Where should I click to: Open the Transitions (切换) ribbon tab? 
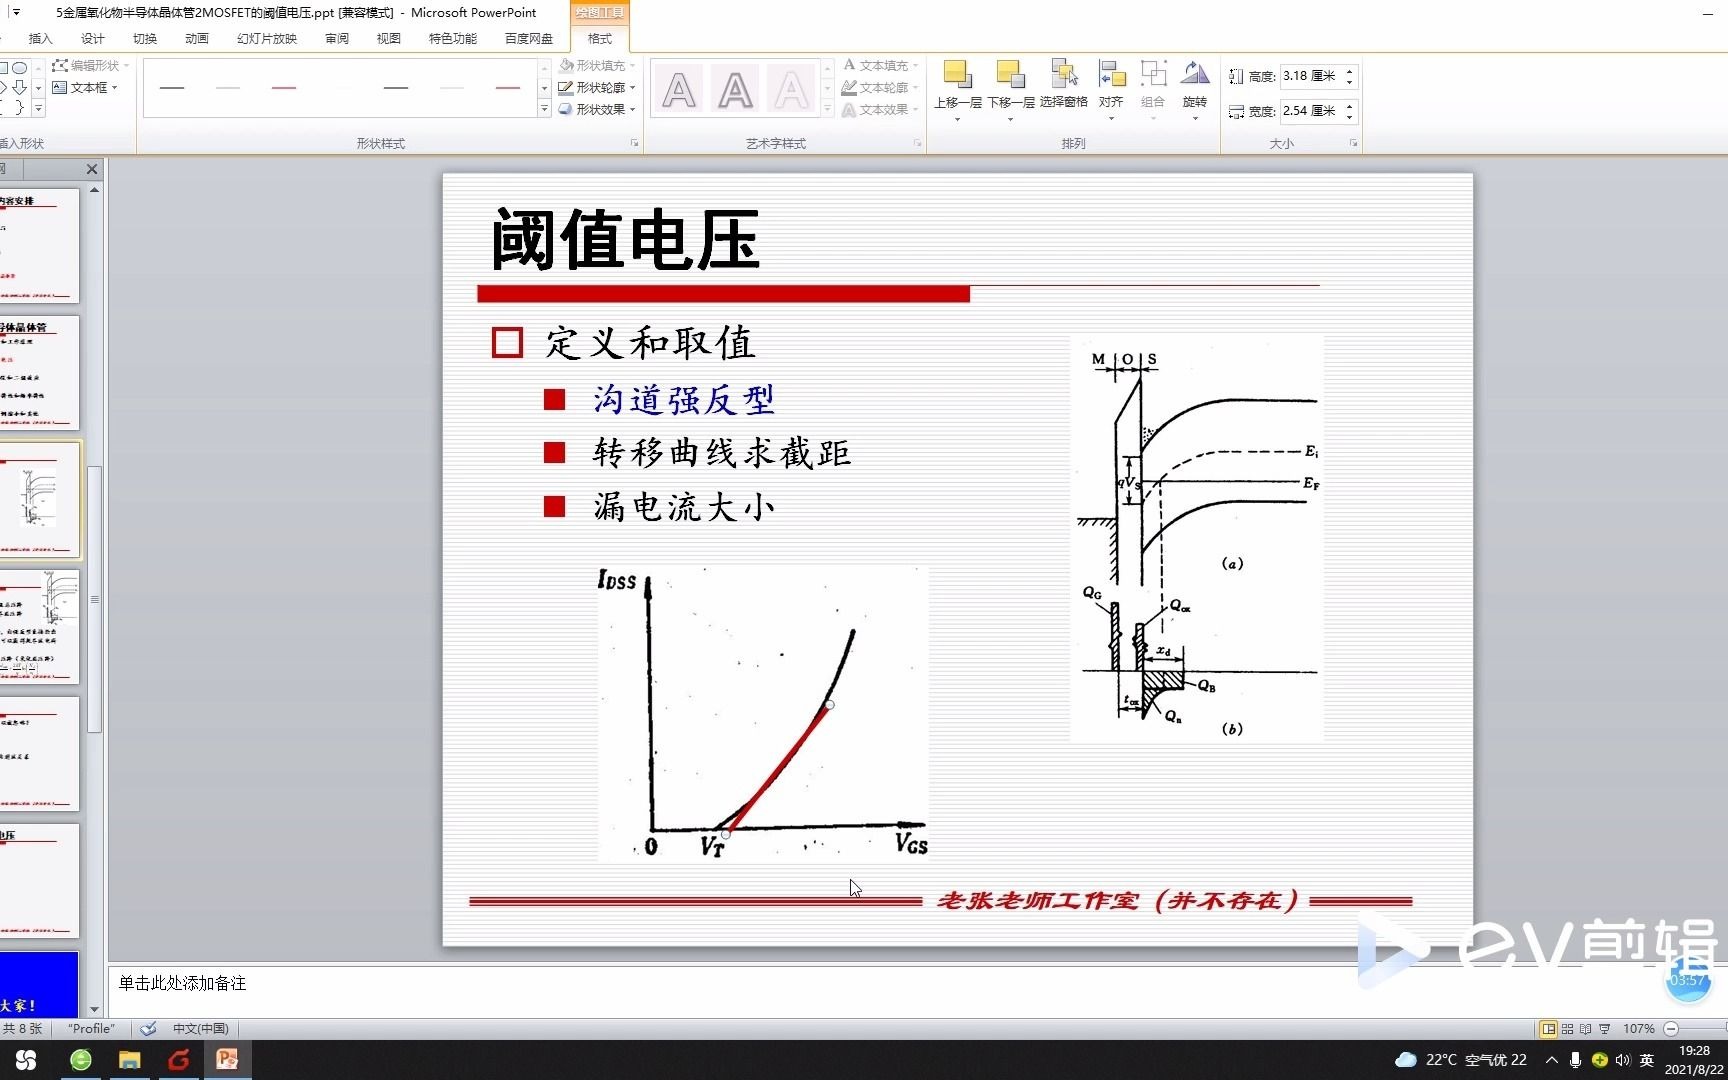coord(145,38)
